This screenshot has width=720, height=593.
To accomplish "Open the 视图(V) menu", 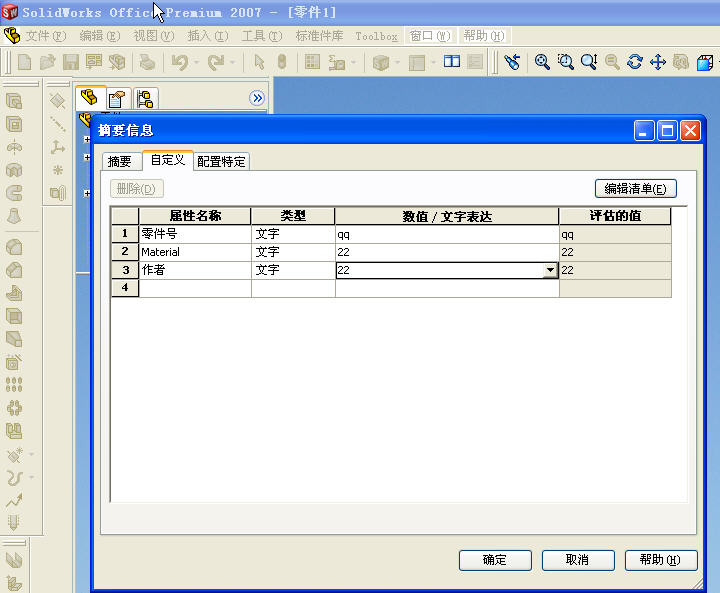I will pos(154,36).
